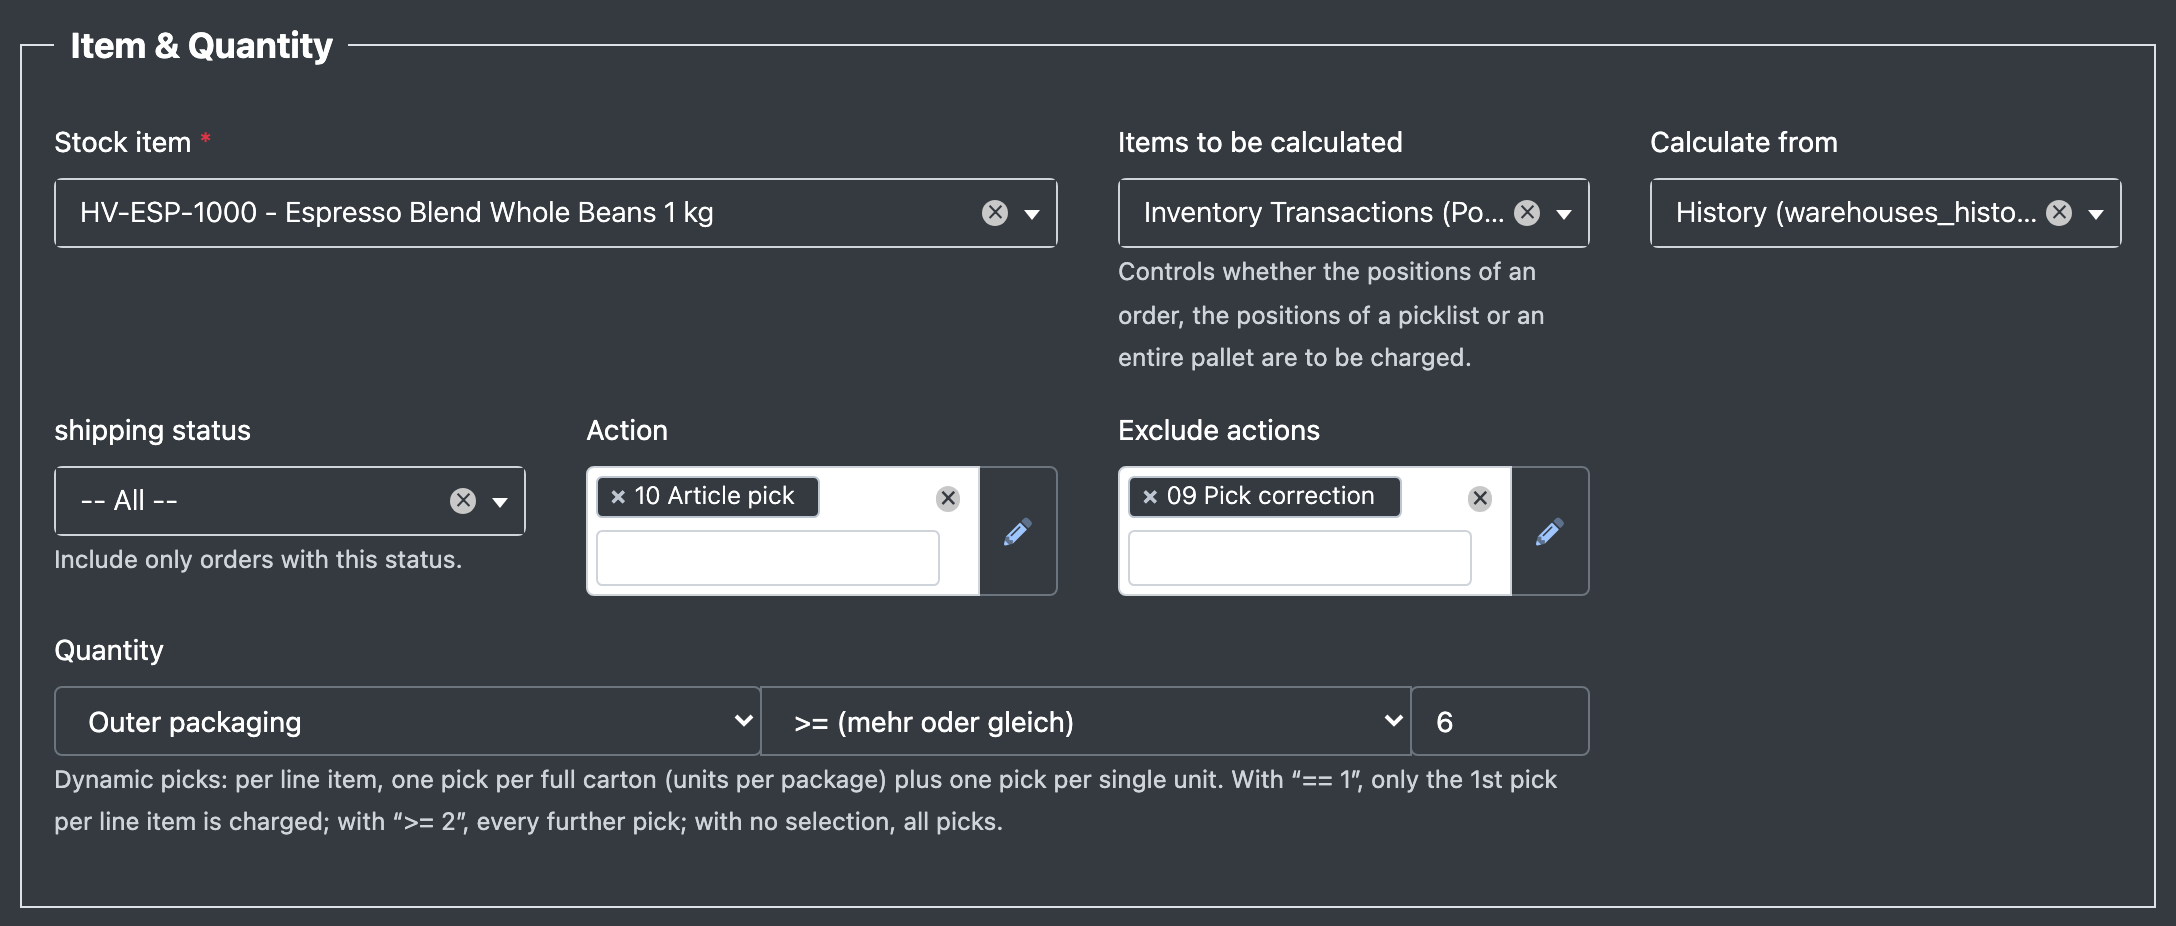The height and width of the screenshot is (926, 2176).
Task: Open the '>= (mehr oder gleich)' operator dropdown
Action: [1086, 721]
